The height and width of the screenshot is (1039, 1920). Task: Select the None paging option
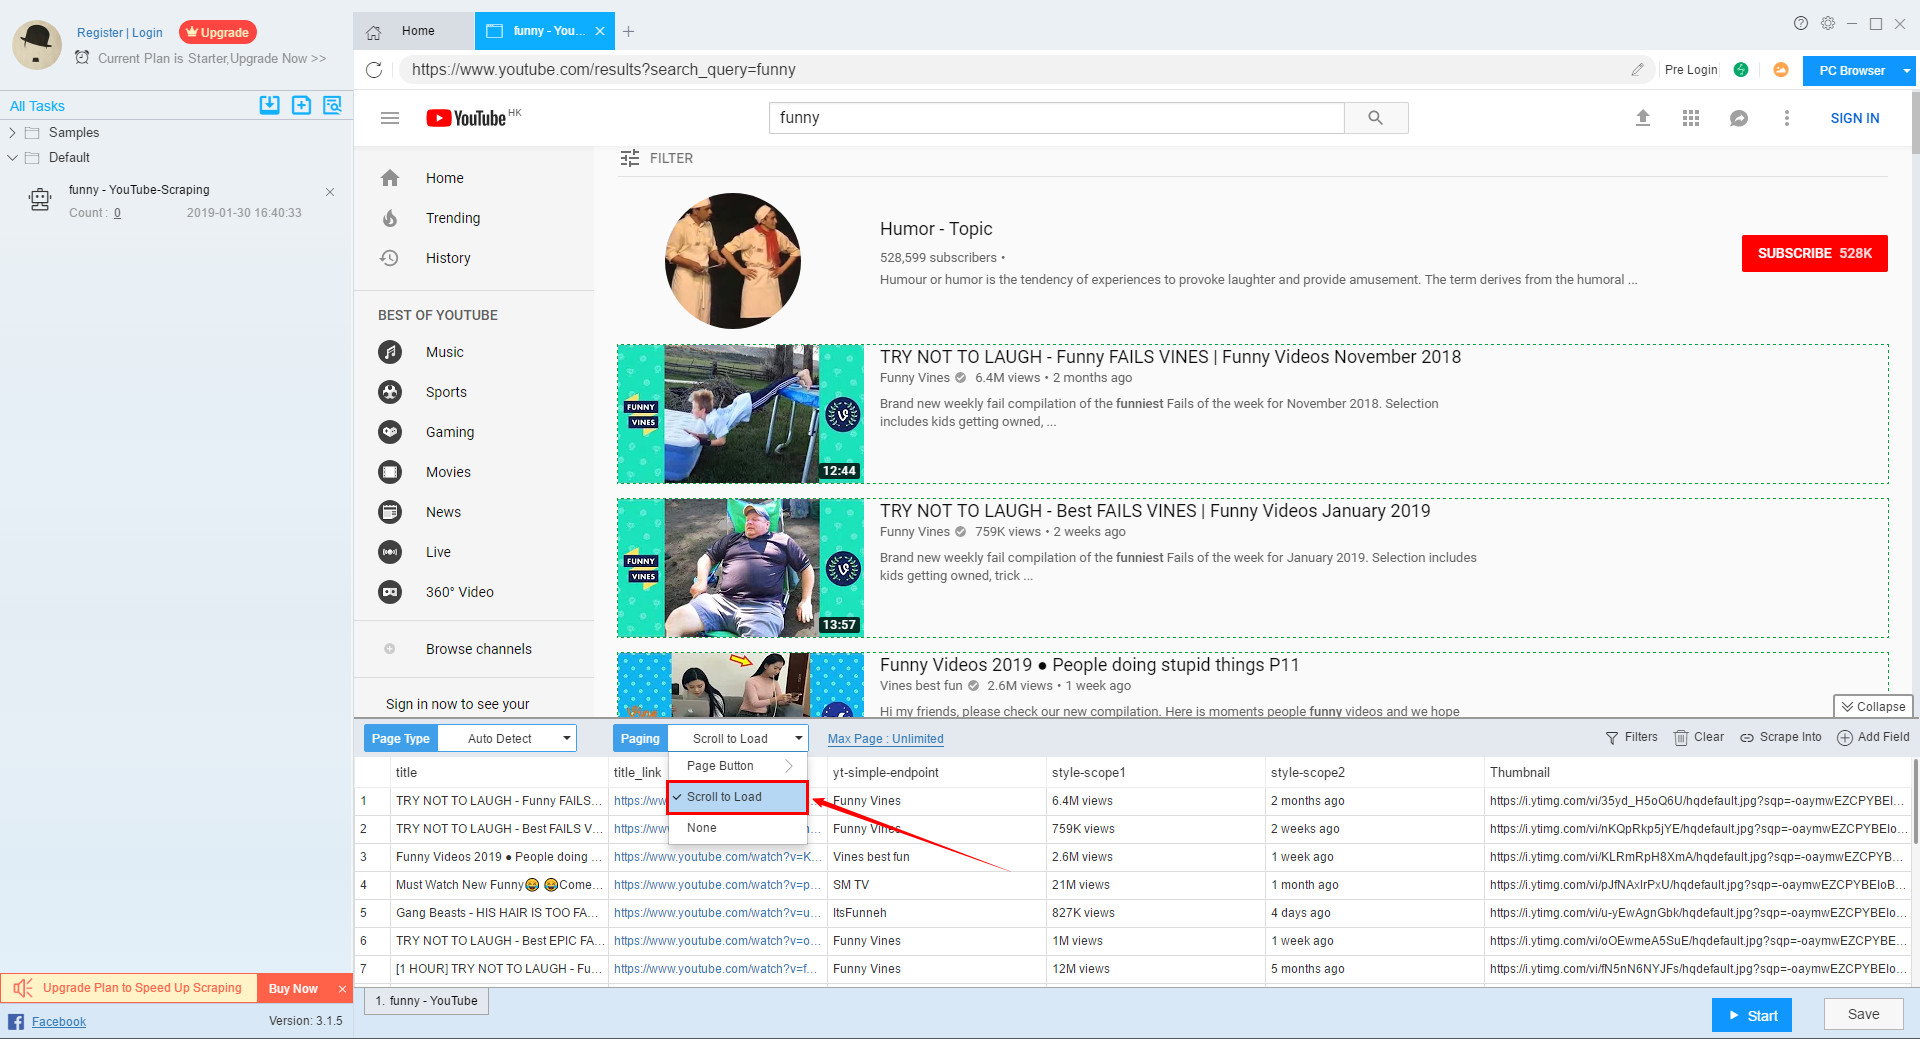coord(737,828)
